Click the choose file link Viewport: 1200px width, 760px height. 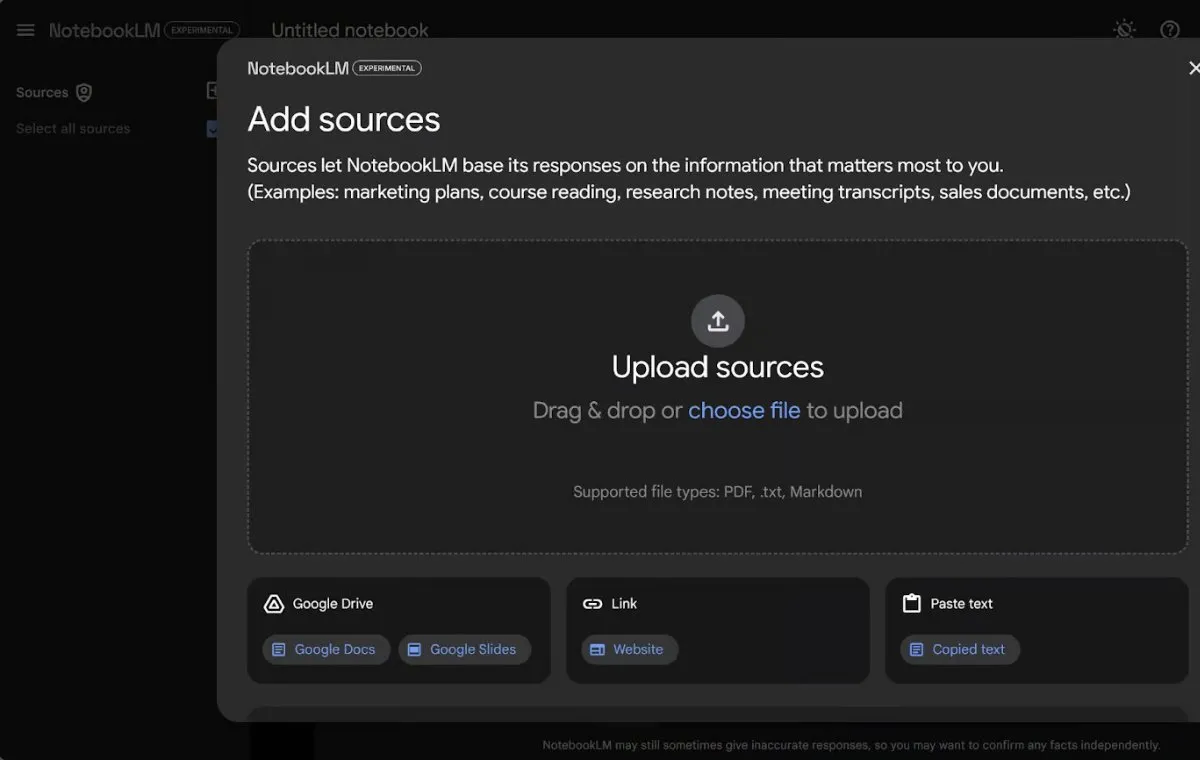coord(743,411)
